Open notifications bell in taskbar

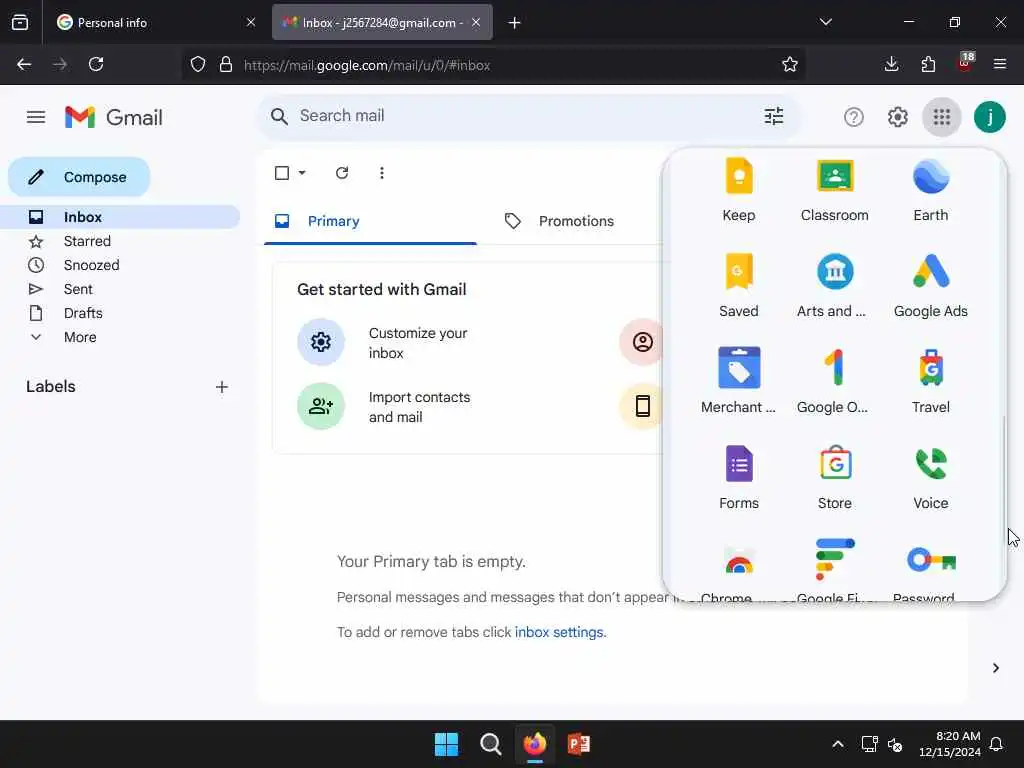tap(996, 744)
